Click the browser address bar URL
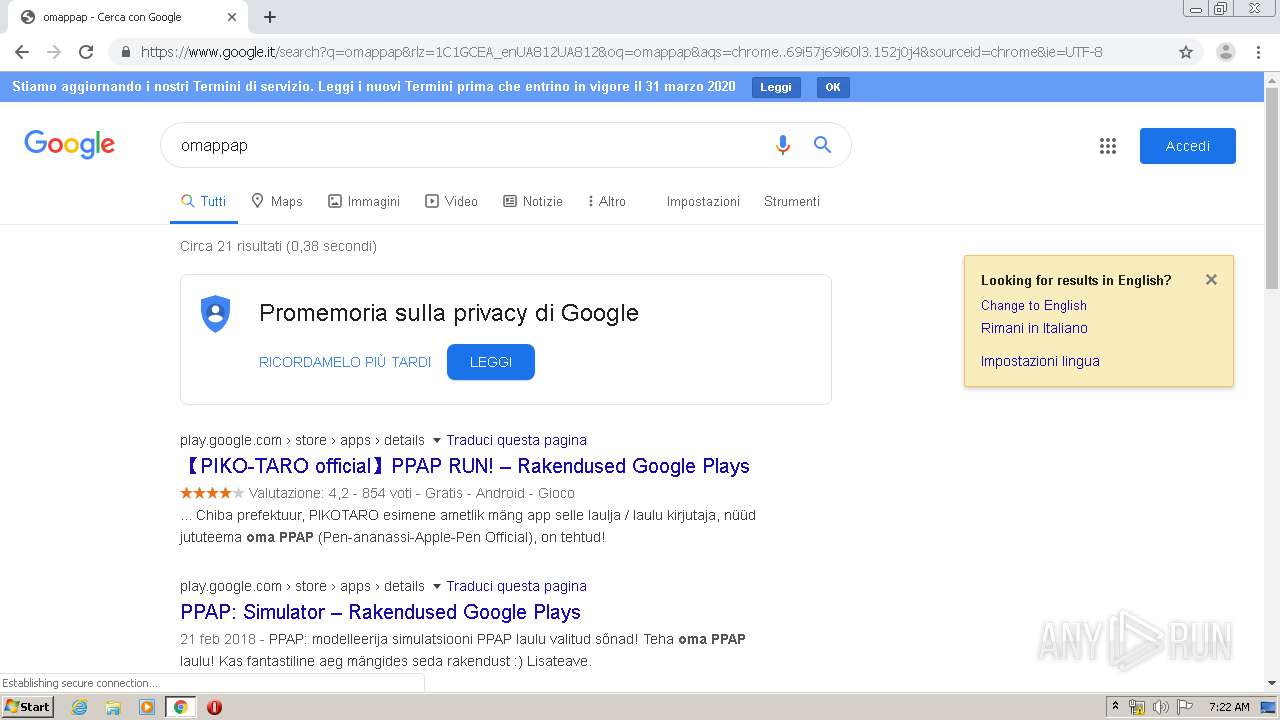 click(622, 52)
